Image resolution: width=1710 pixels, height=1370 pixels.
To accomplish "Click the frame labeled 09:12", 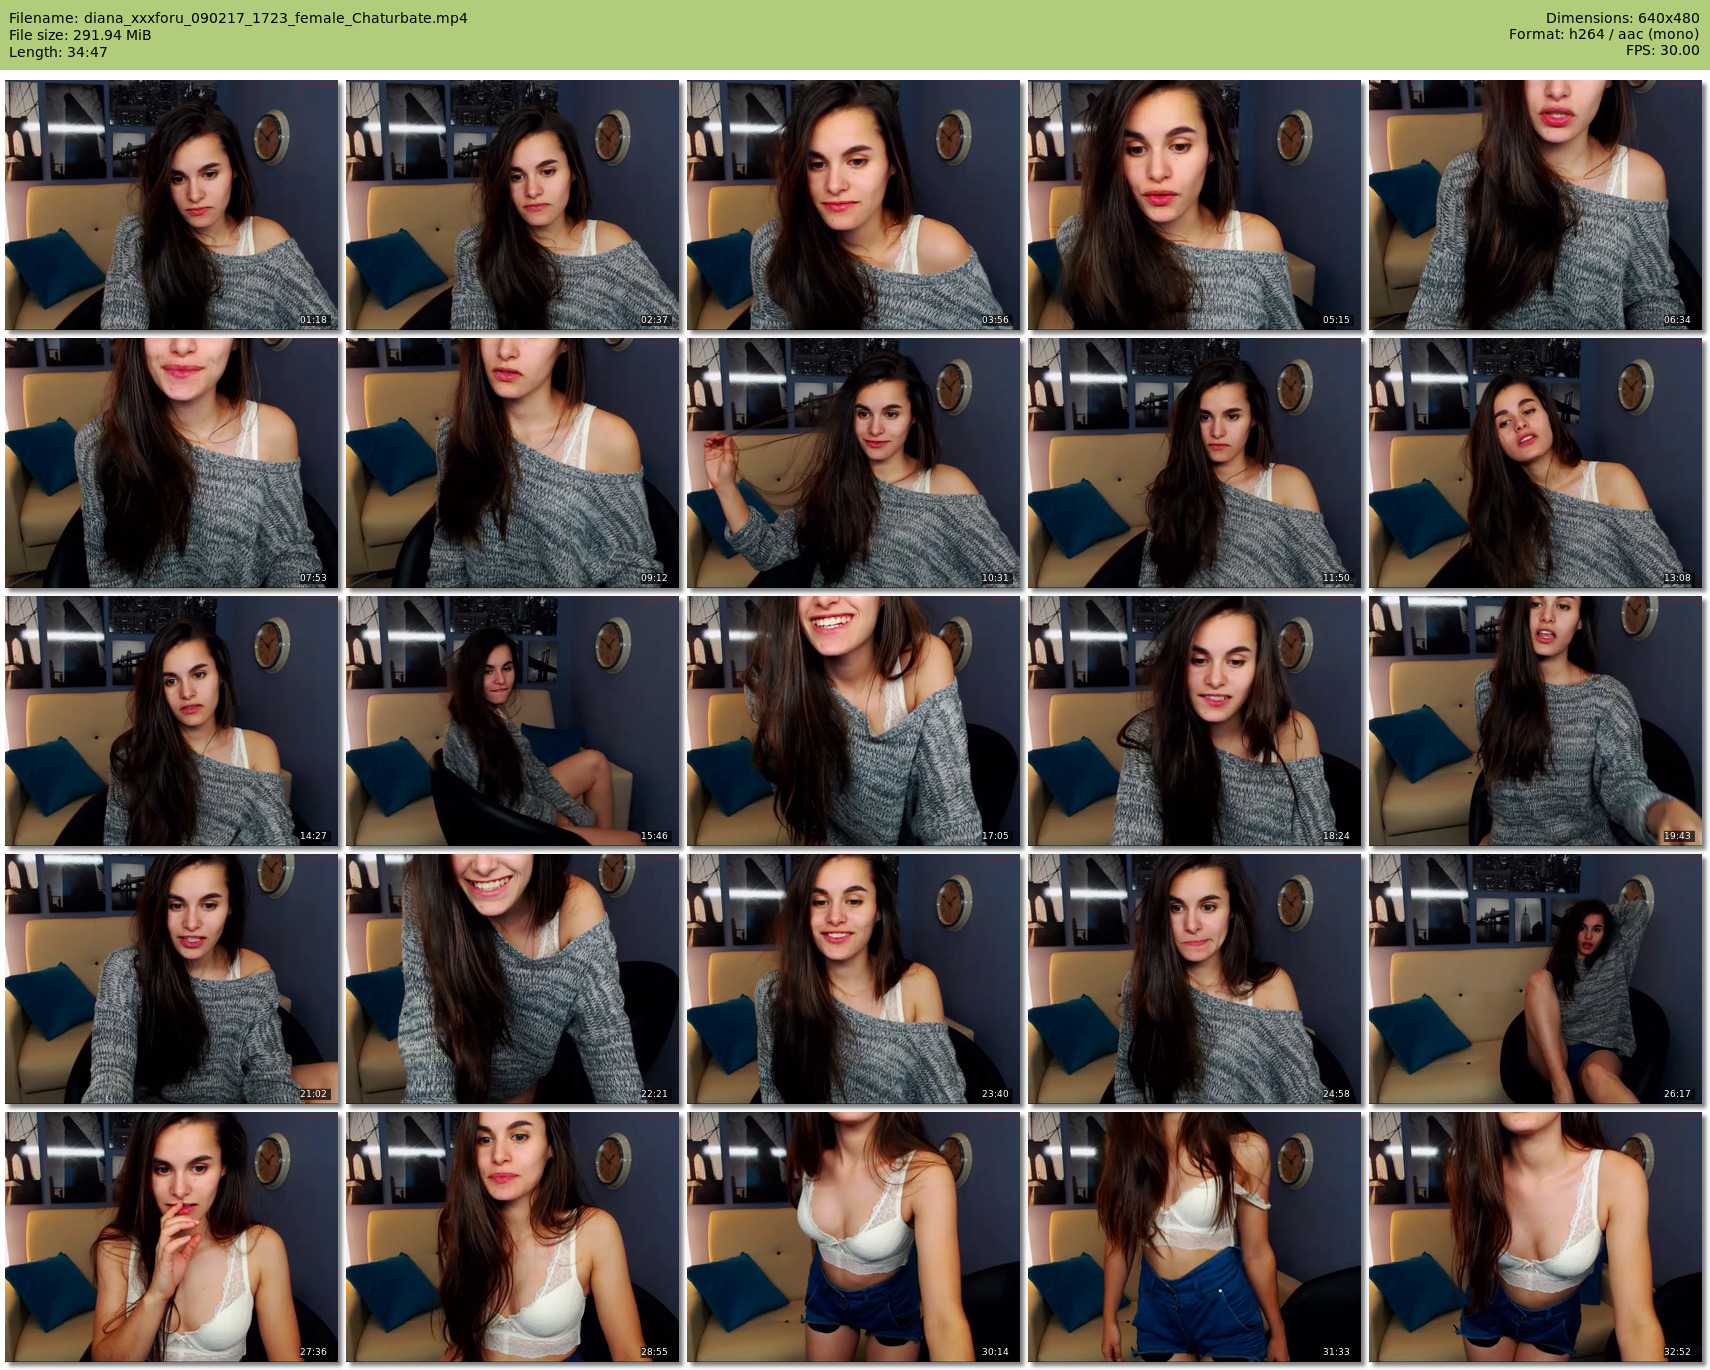I will (x=513, y=463).
